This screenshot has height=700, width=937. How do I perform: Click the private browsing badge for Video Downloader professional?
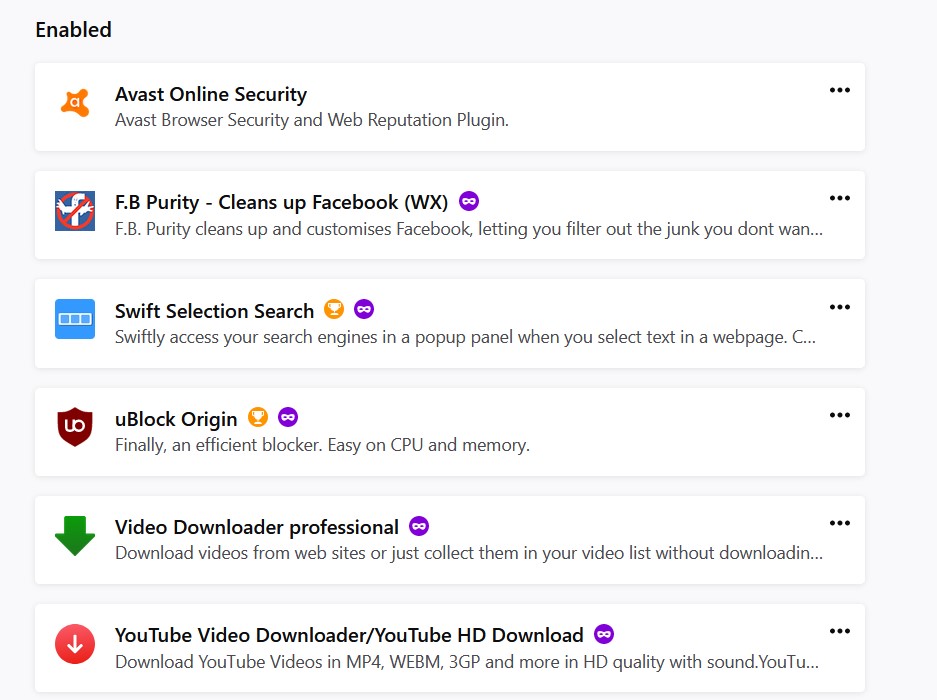point(419,526)
